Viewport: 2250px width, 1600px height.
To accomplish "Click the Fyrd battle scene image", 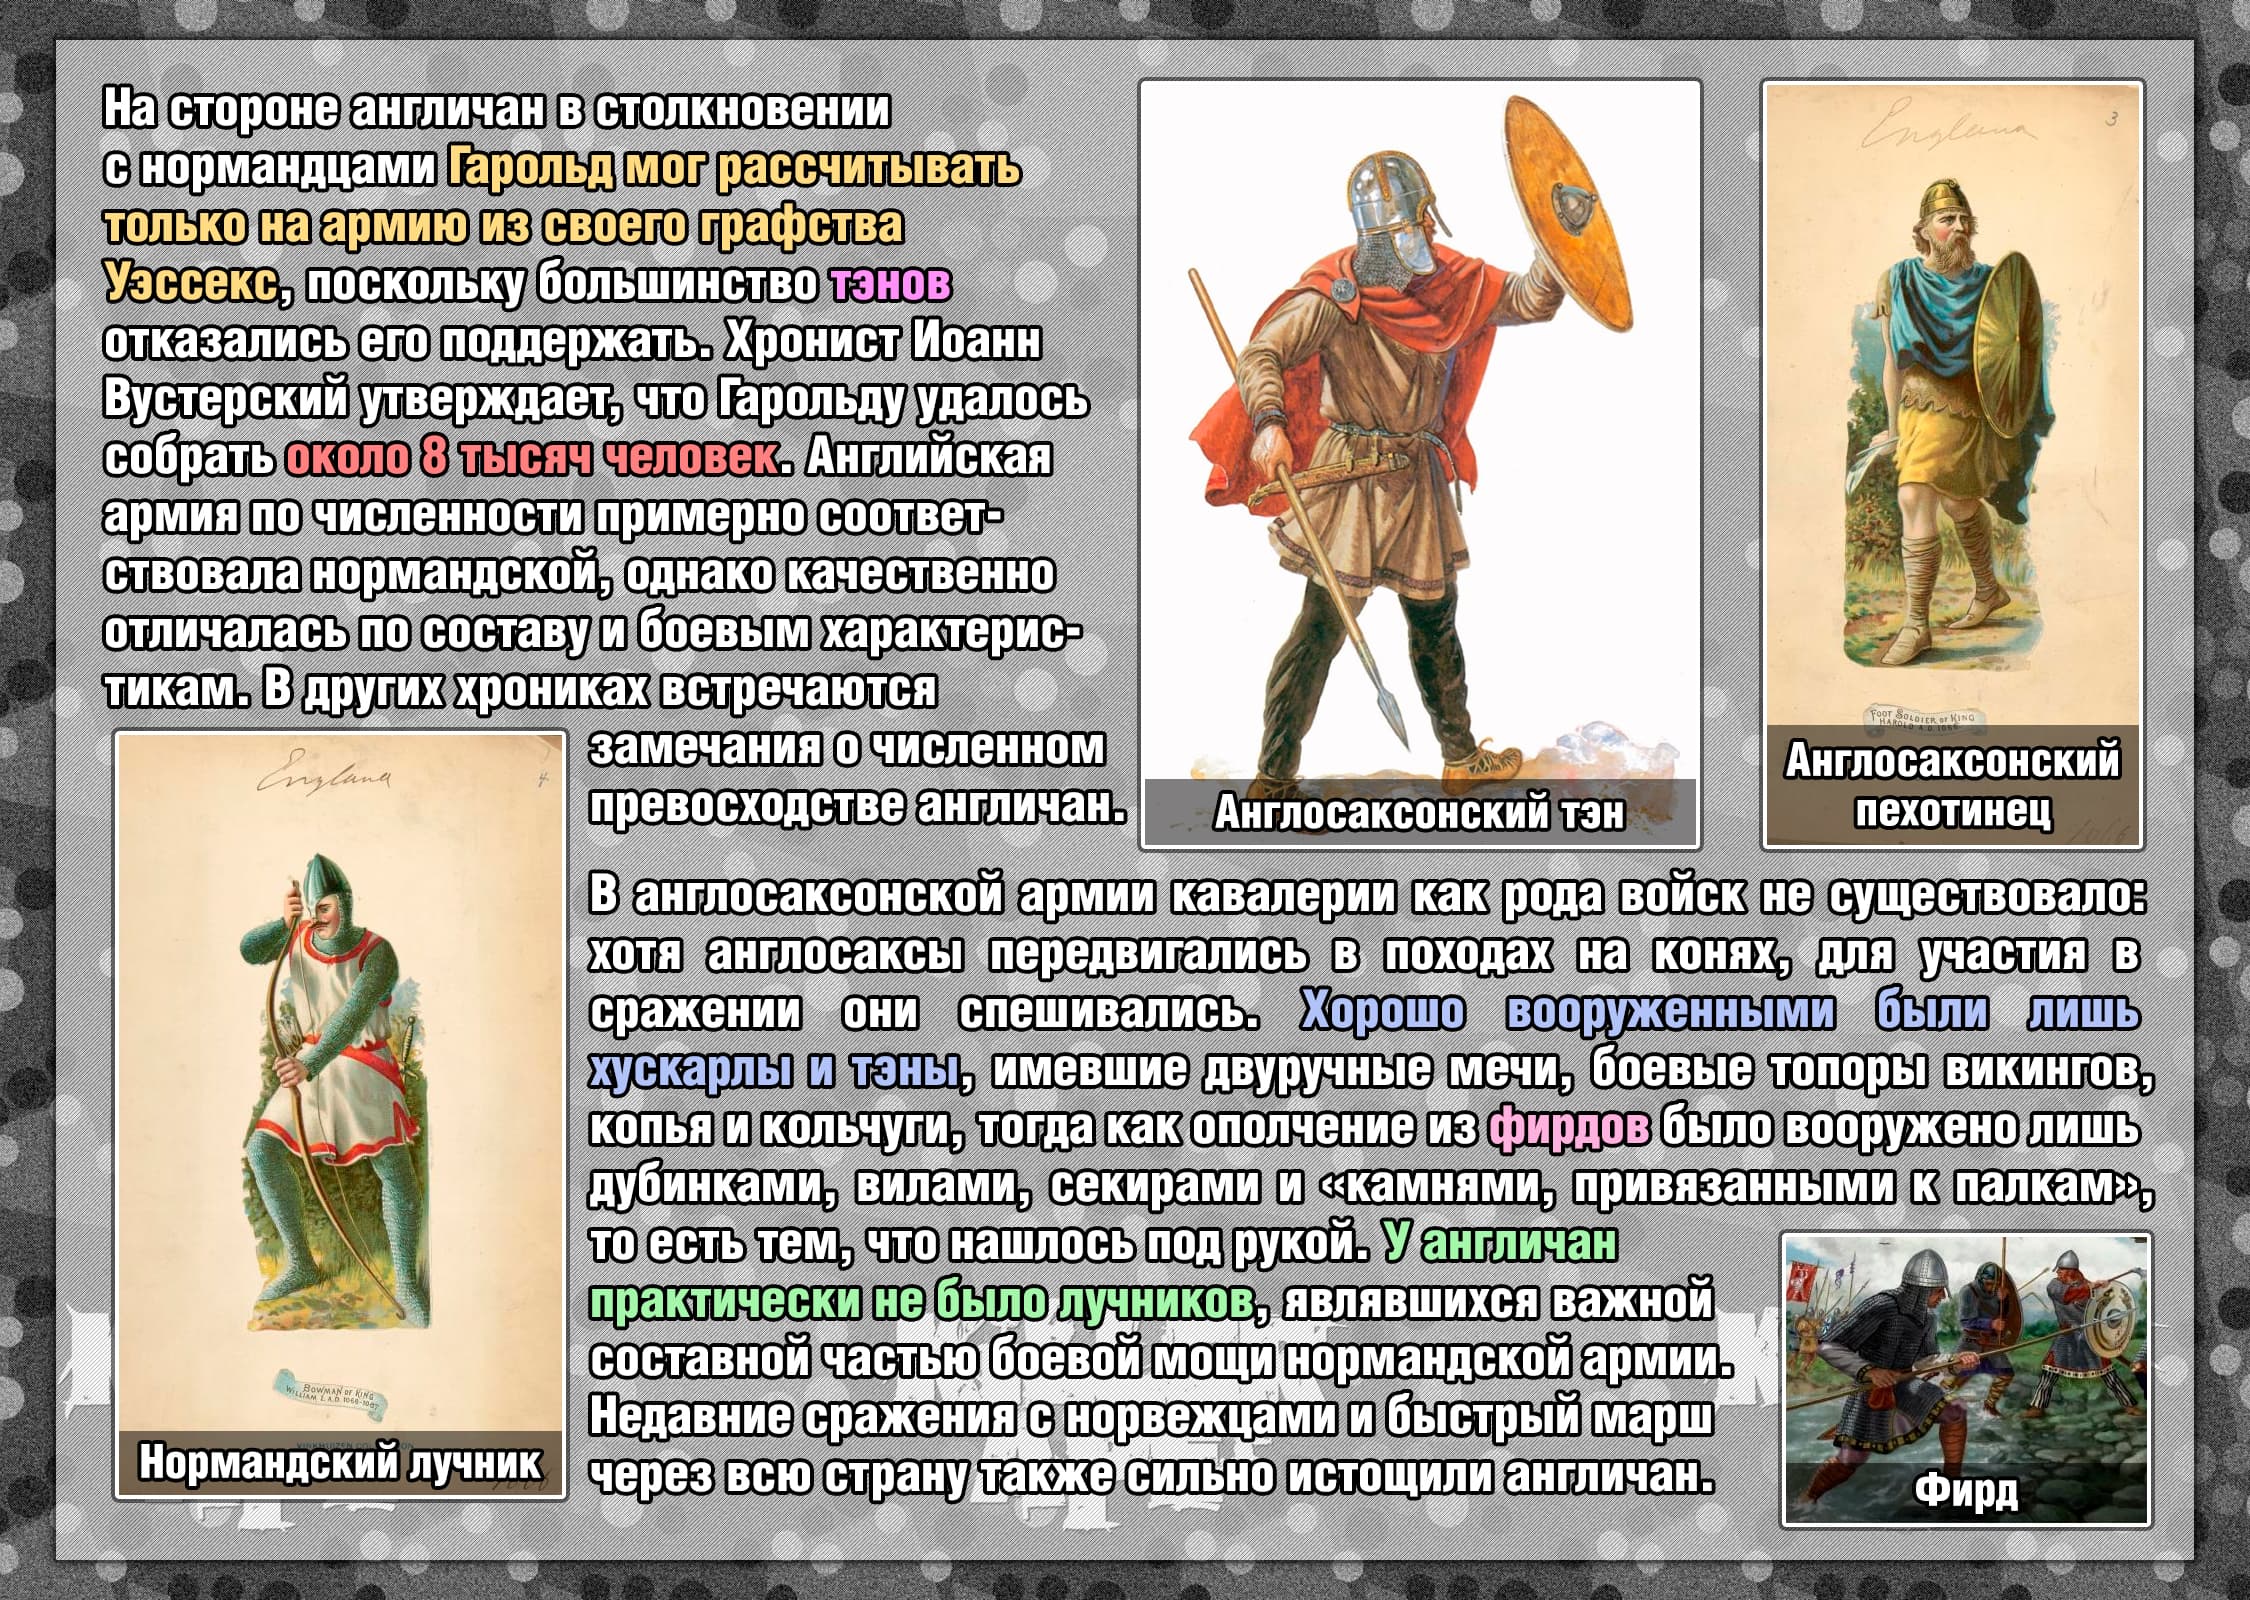I will pyautogui.click(x=1965, y=1350).
